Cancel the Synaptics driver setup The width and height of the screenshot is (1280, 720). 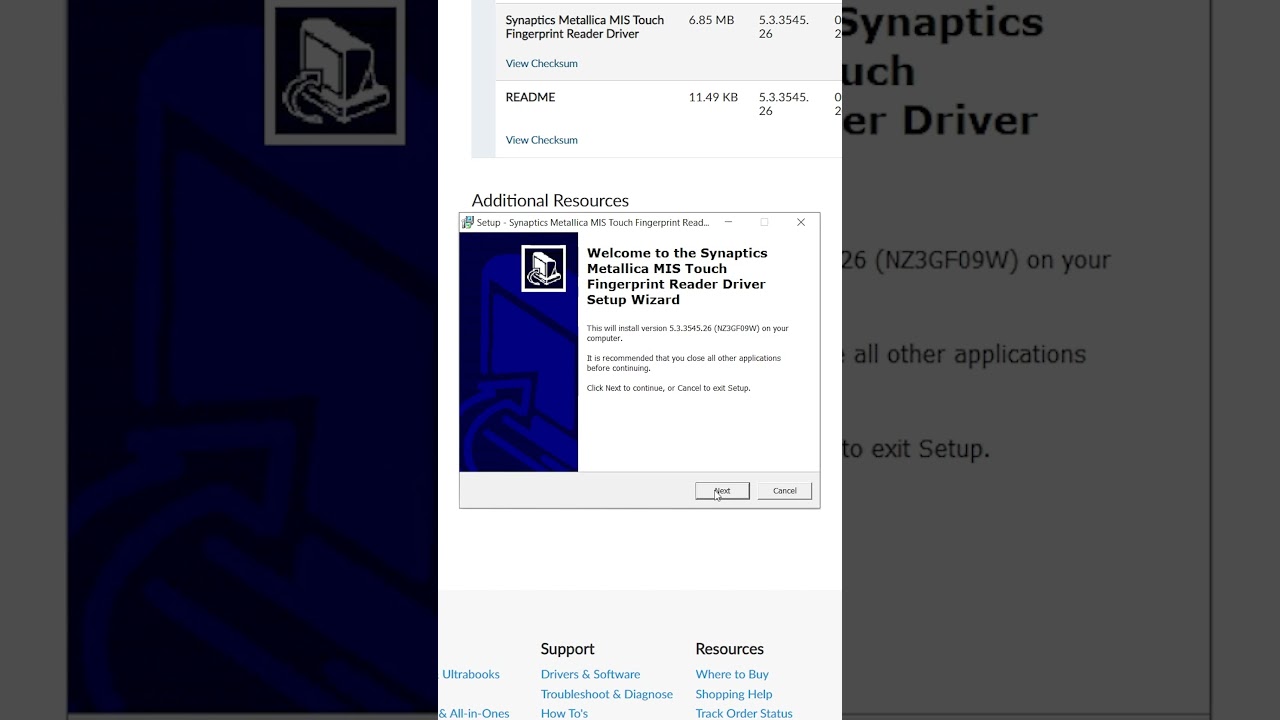coord(785,491)
